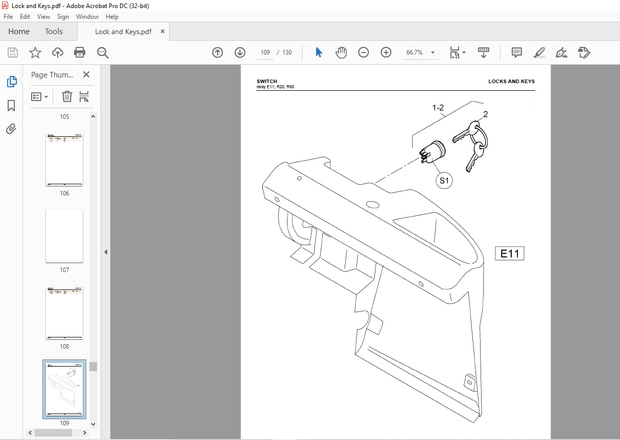Close the Lock and Keys.pdf tab

coord(163,32)
